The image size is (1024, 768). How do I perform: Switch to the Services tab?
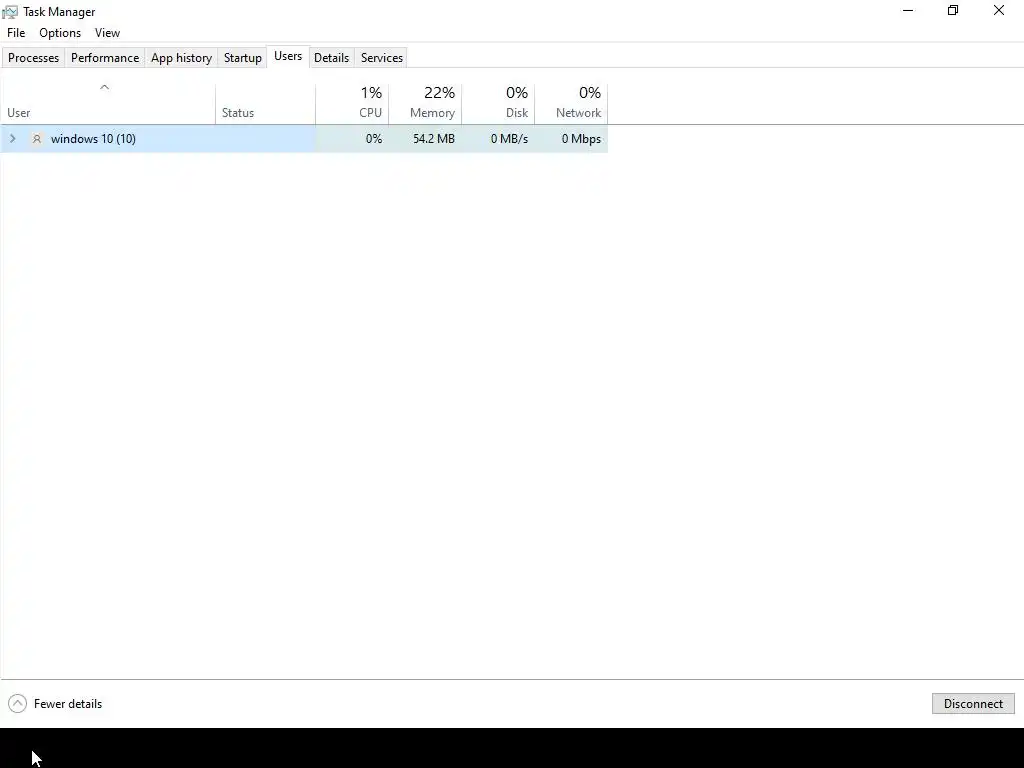(382, 57)
